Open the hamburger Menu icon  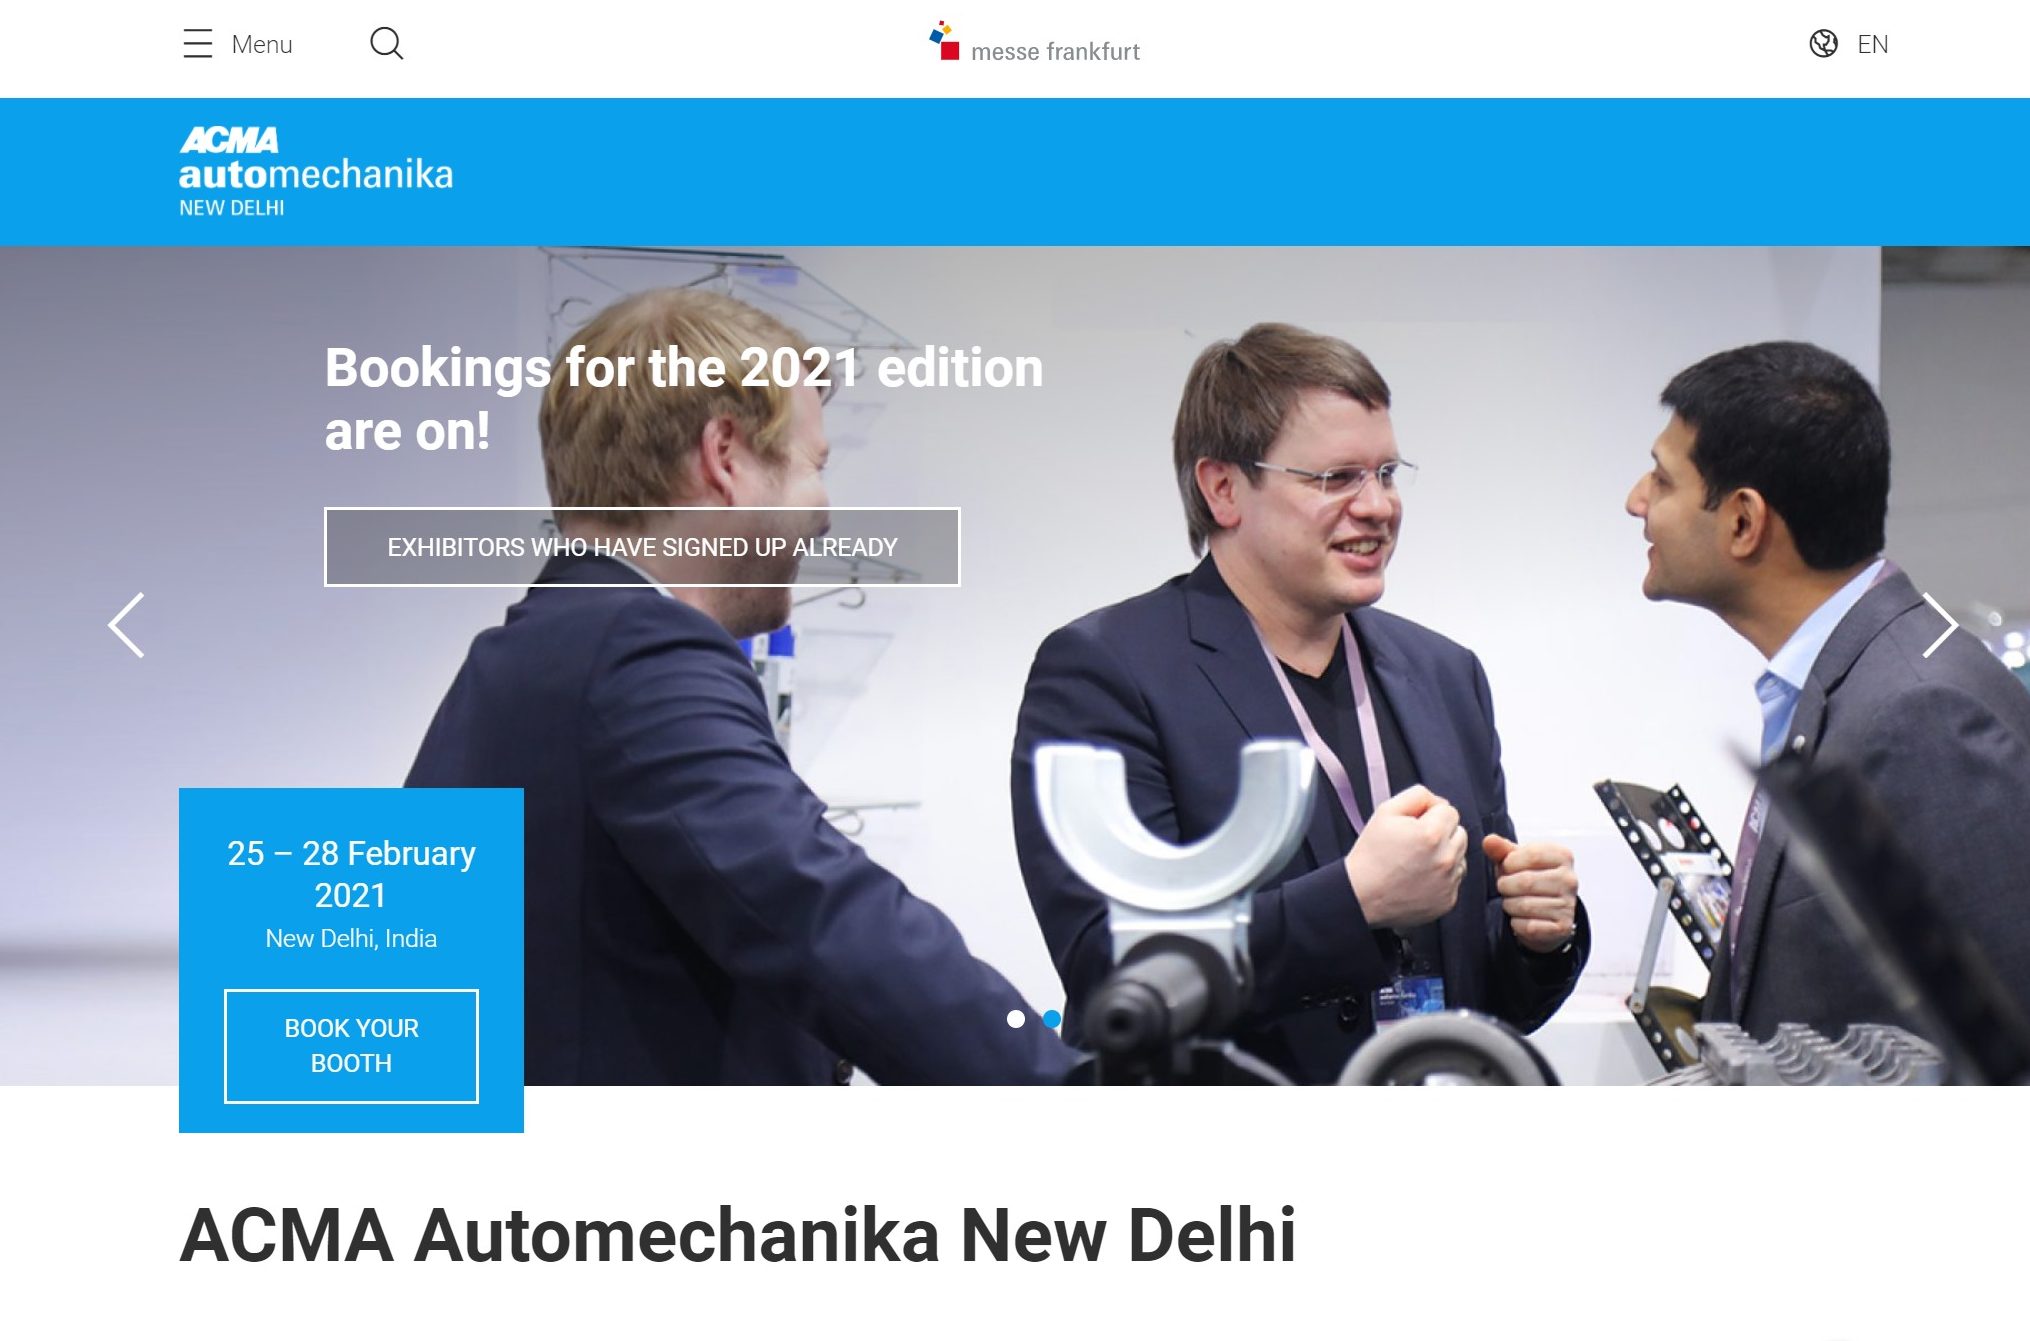point(198,44)
